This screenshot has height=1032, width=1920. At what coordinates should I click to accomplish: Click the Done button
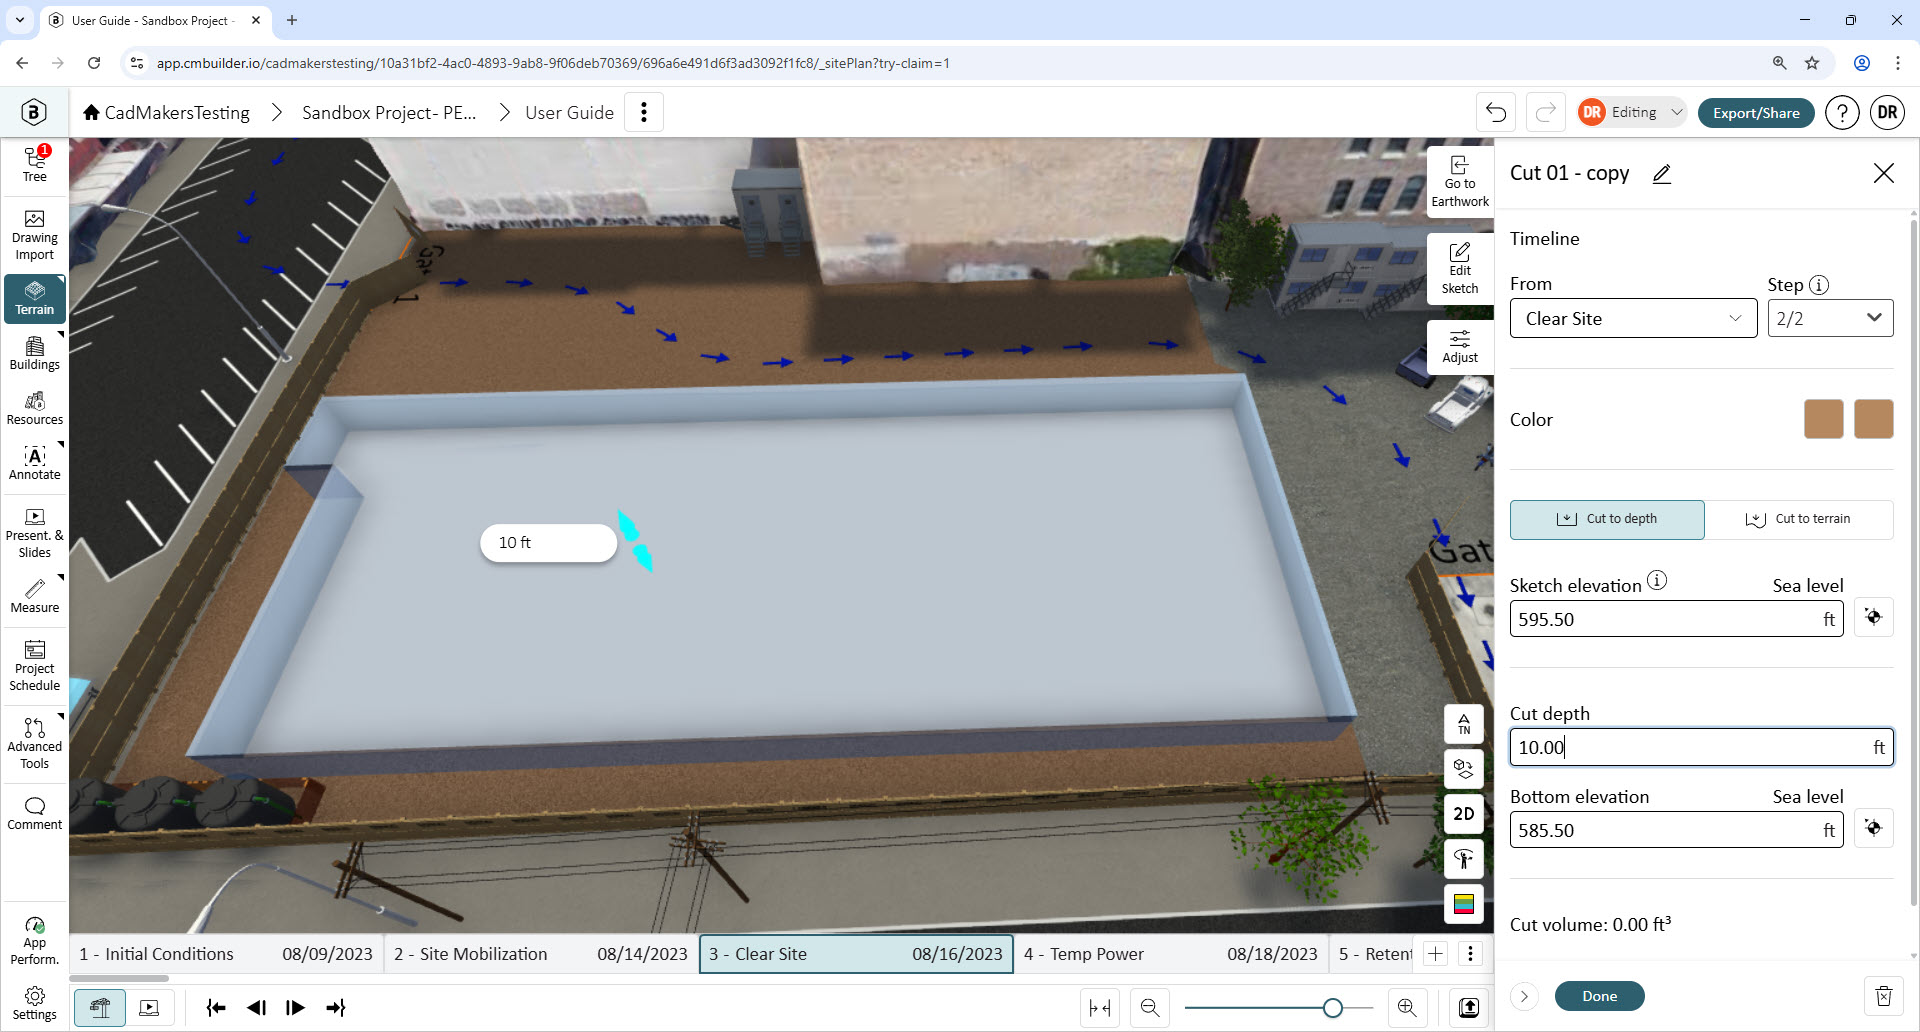pos(1600,996)
